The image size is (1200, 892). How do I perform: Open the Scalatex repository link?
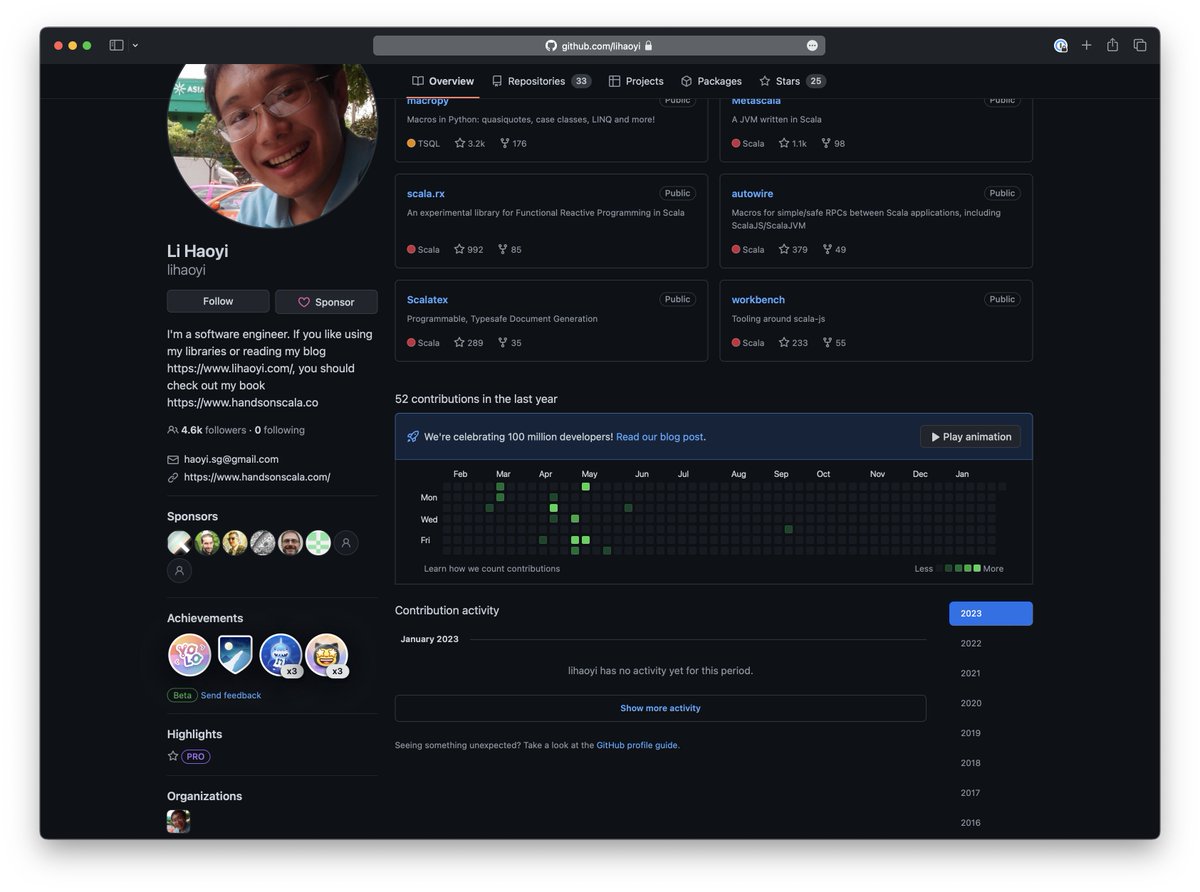(x=427, y=299)
